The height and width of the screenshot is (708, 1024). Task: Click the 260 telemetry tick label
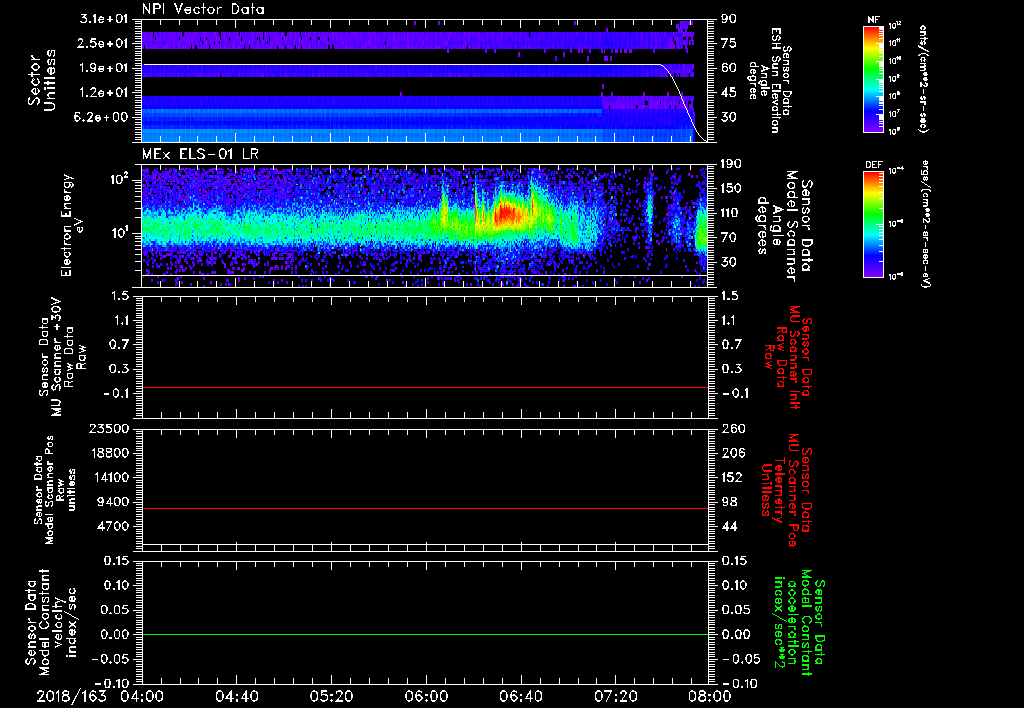coord(731,428)
